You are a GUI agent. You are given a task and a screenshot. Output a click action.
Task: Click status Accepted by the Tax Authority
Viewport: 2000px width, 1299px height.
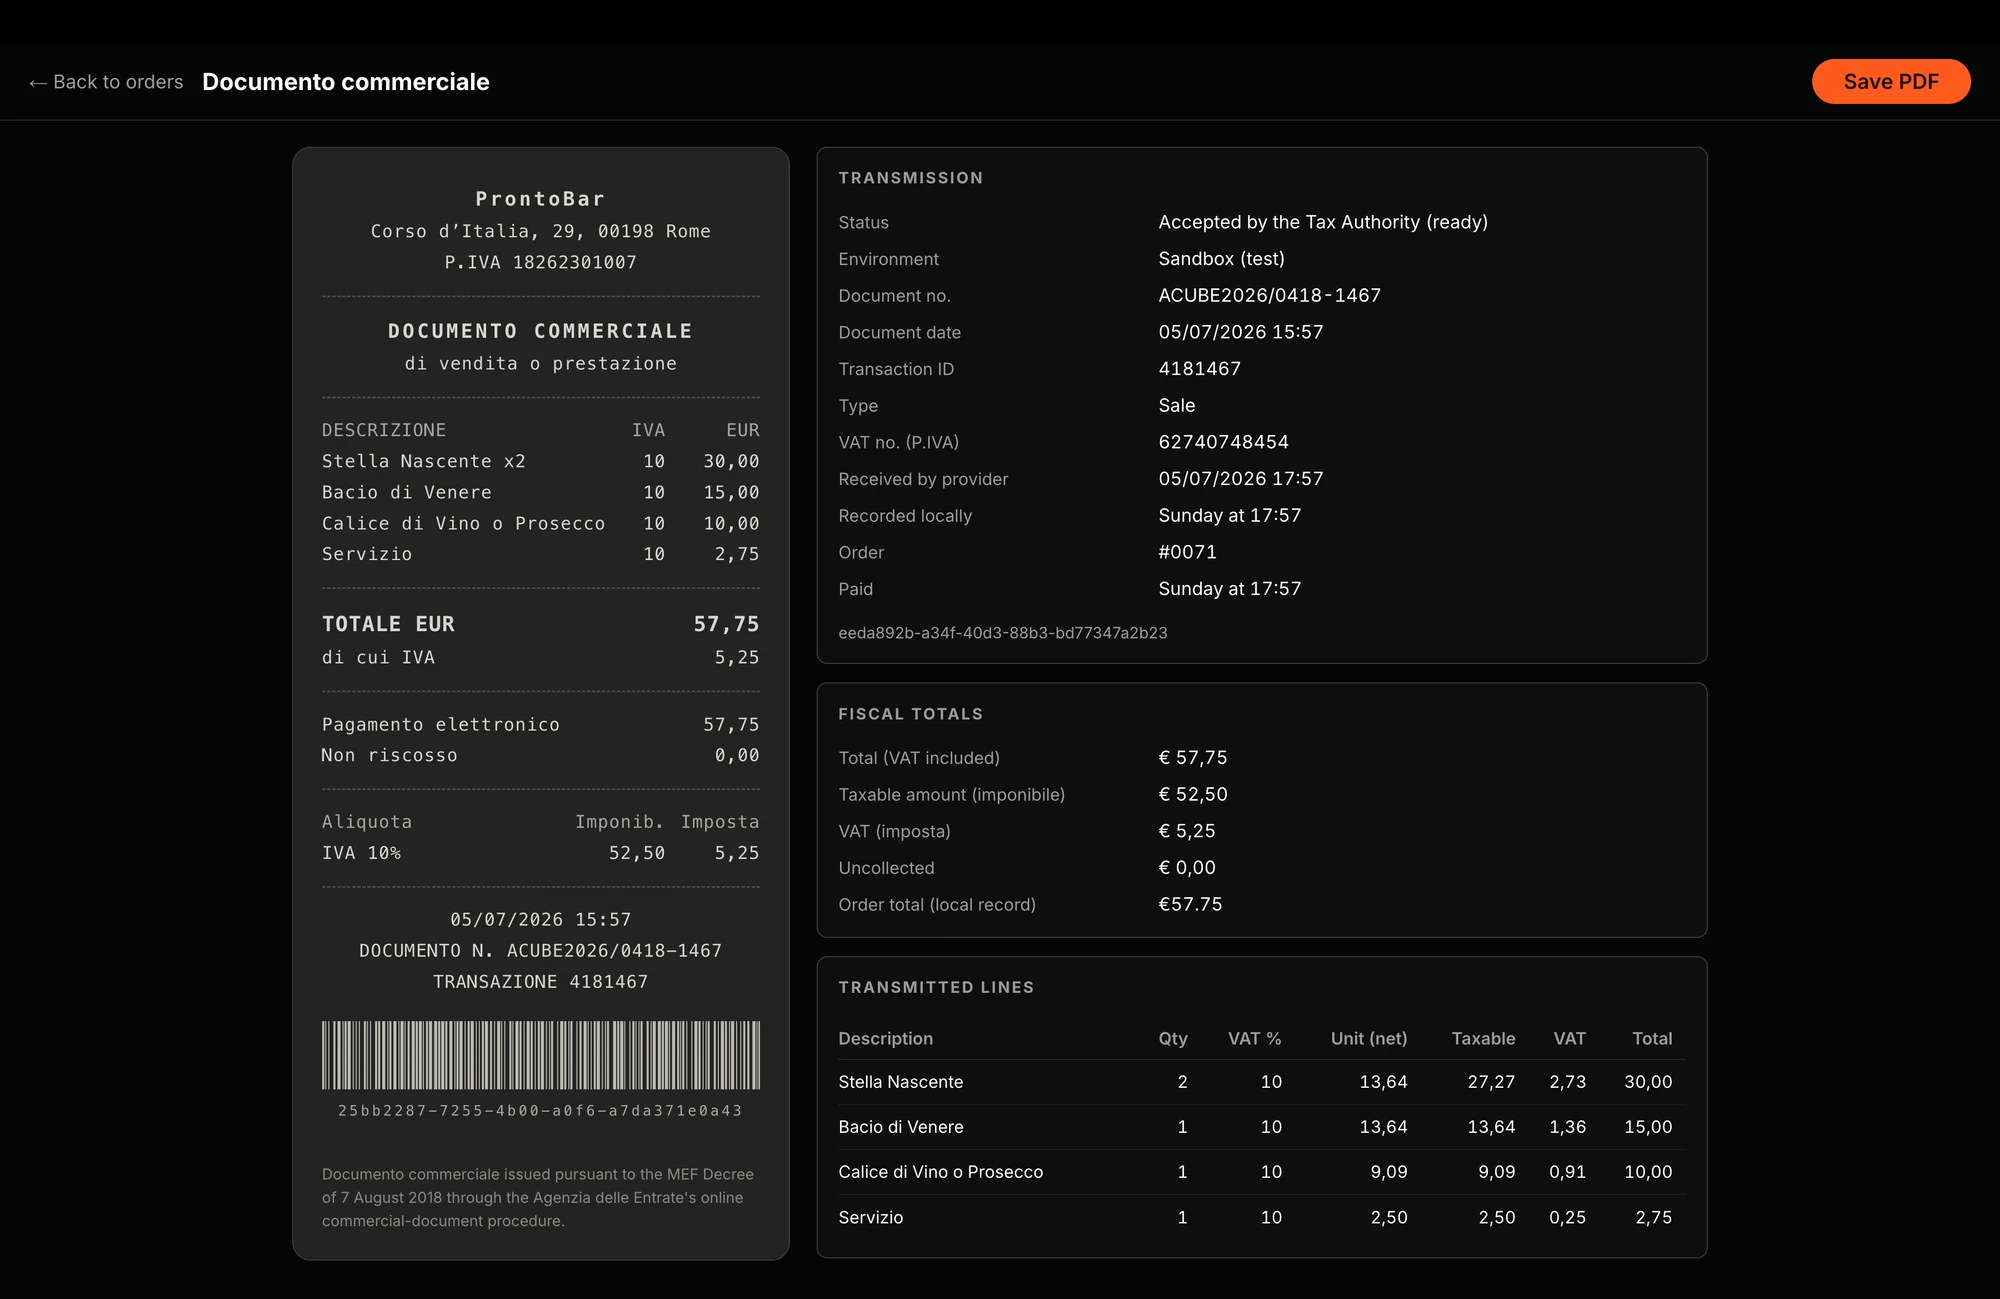tap(1323, 222)
